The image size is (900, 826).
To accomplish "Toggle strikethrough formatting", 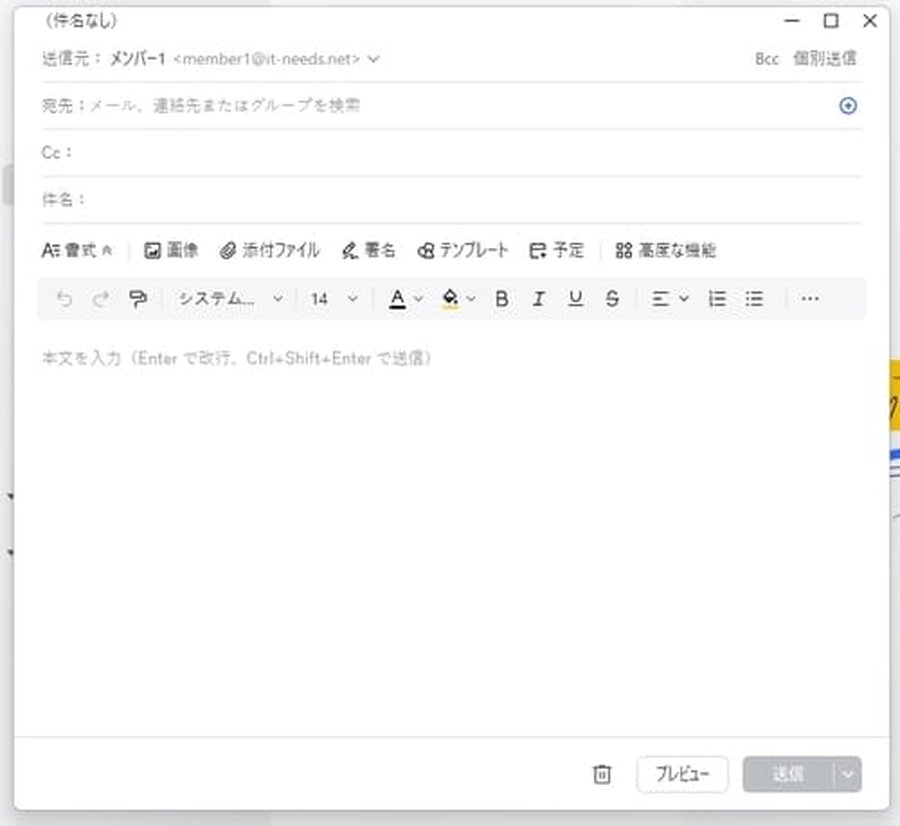I will click(x=612, y=299).
